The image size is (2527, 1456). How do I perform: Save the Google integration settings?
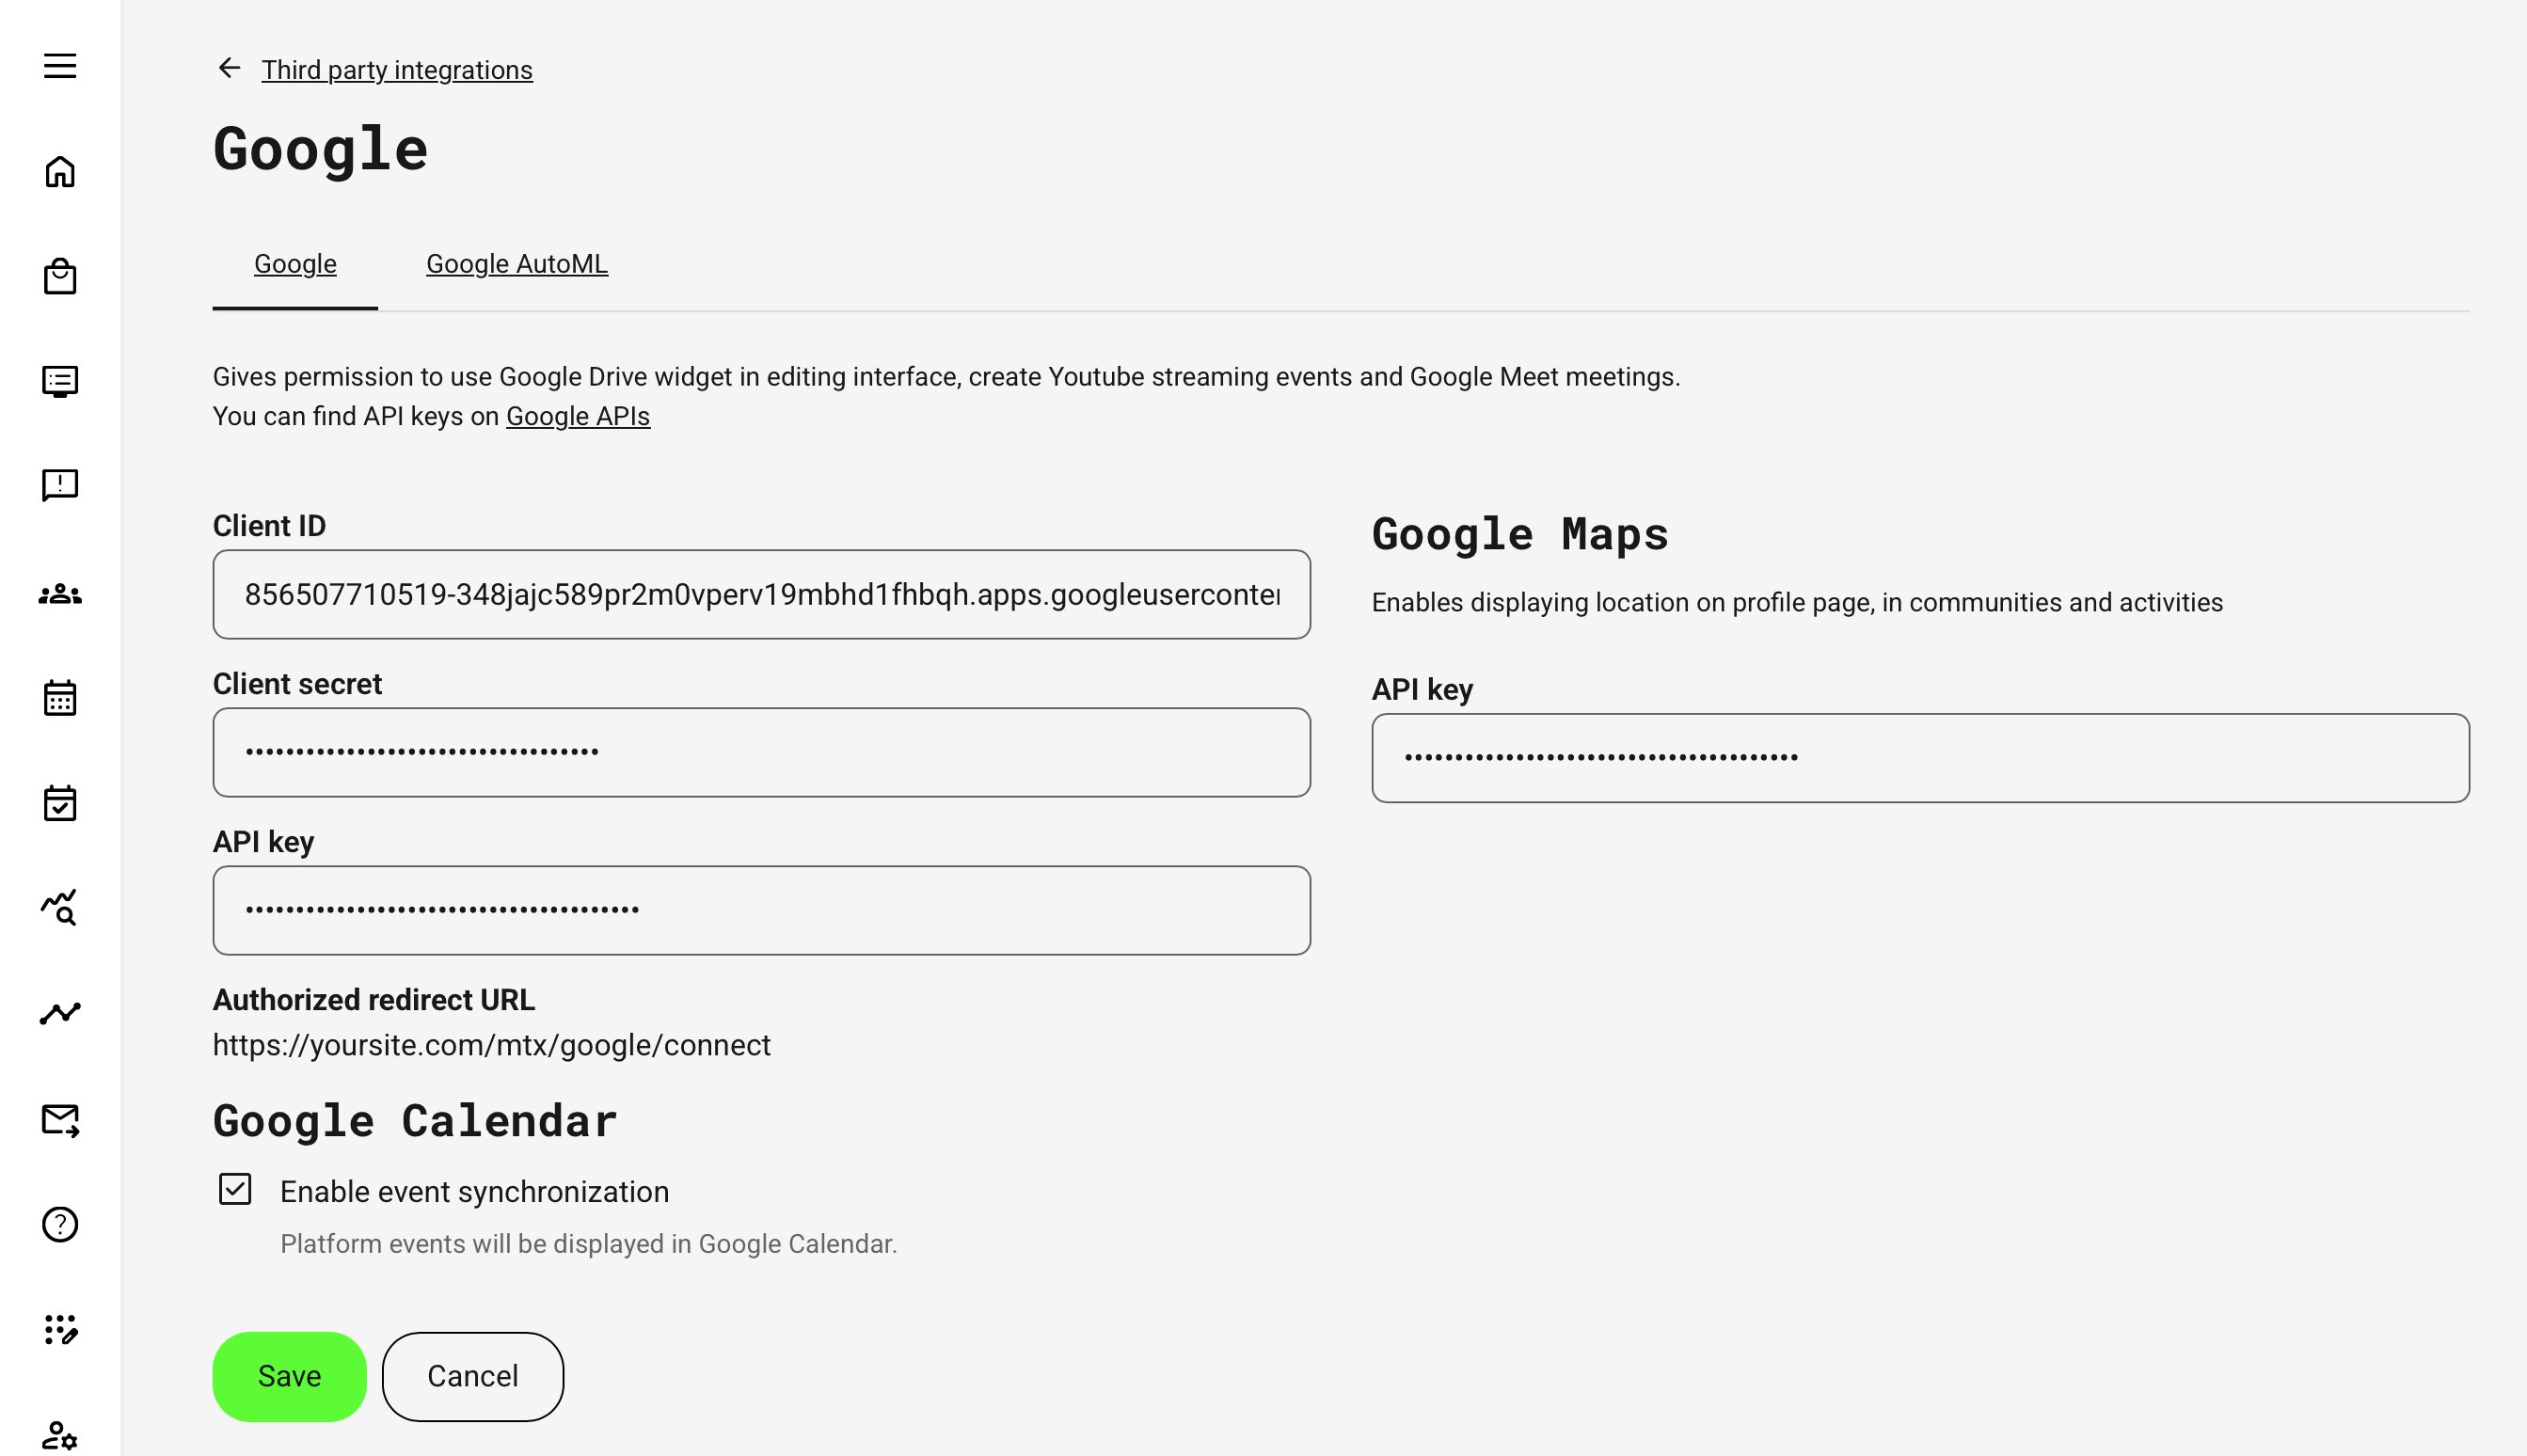(x=289, y=1376)
